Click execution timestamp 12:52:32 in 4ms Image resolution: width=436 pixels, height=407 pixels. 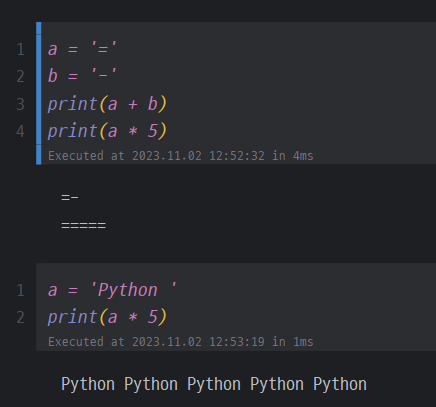(x=180, y=156)
